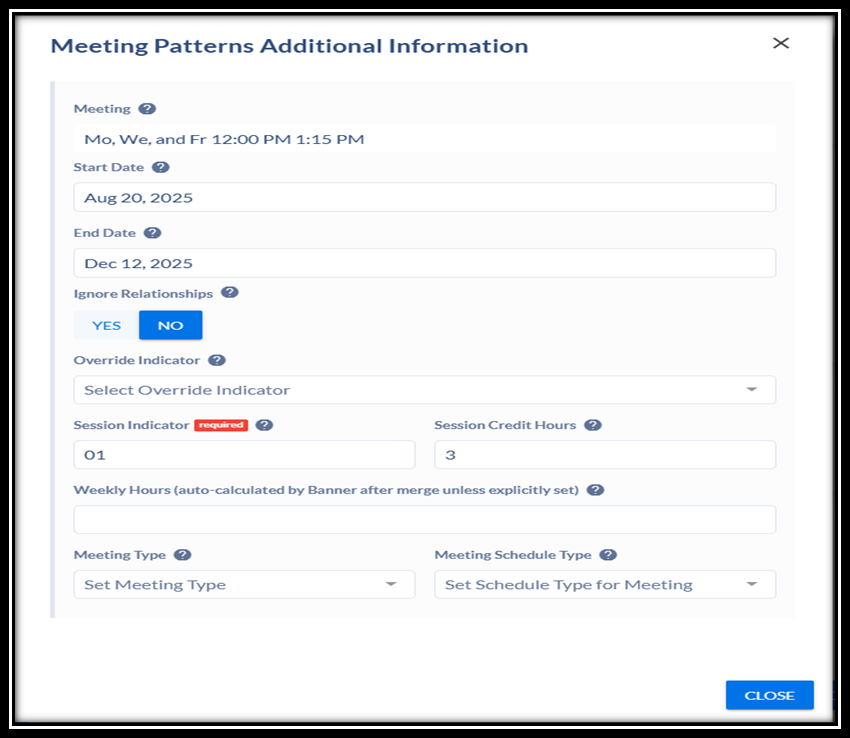The height and width of the screenshot is (738, 850).
Task: Close the dialog with the X icon
Action: click(781, 43)
